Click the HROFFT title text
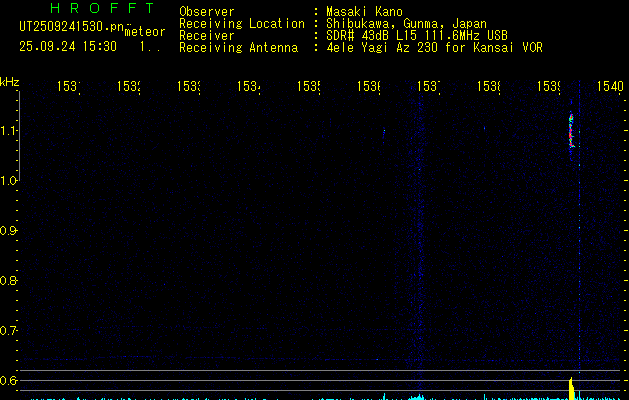 pyautogui.click(x=102, y=8)
